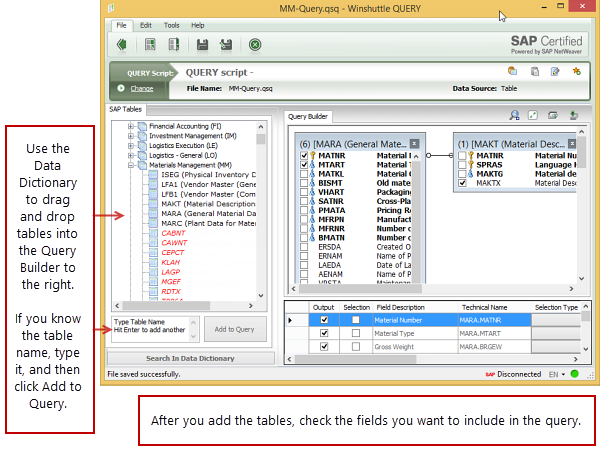Click the SAP Tables tree scroll-down arrow
The width and height of the screenshot is (600, 455).
coord(261,295)
